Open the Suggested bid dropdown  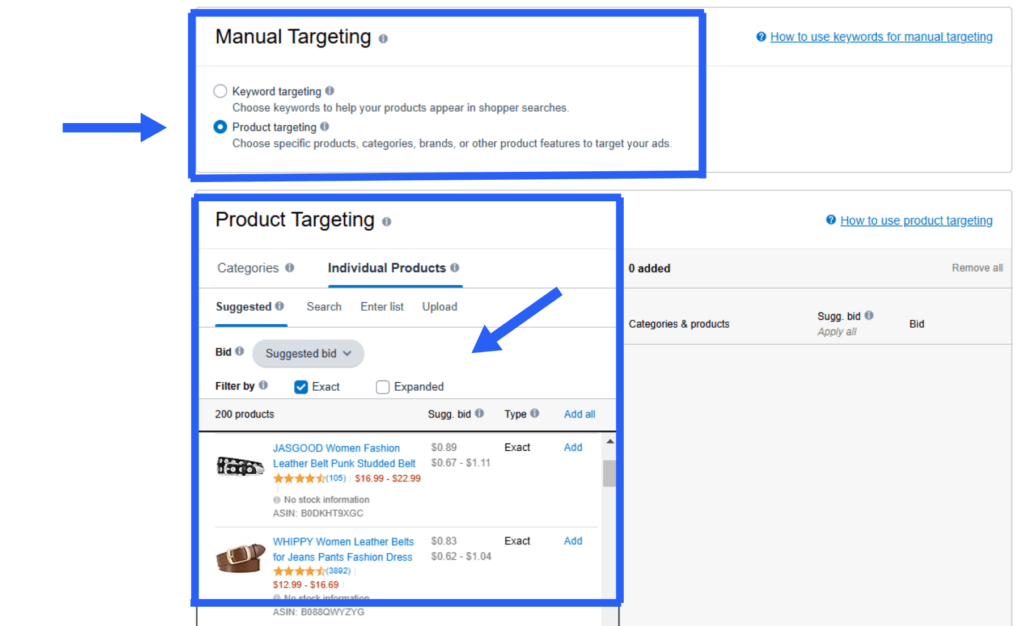tap(308, 353)
